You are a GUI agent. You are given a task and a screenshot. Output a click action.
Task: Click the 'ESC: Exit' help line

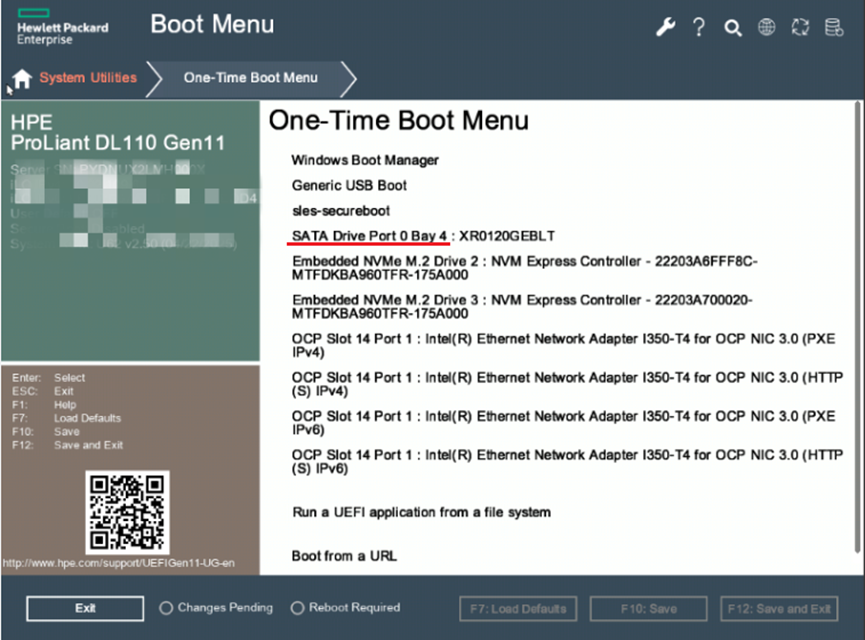42,391
